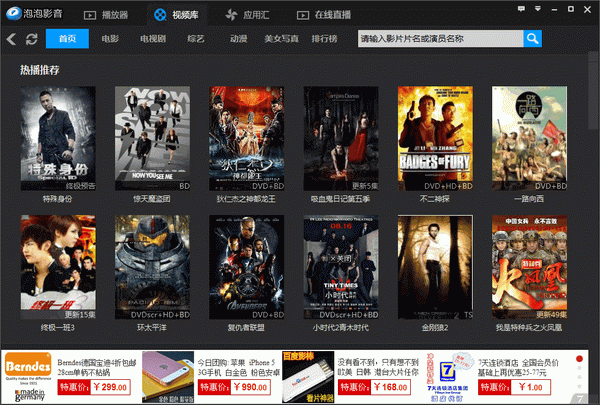Switch to the 播放器 tab
The width and height of the screenshot is (600, 405).
(x=106, y=15)
